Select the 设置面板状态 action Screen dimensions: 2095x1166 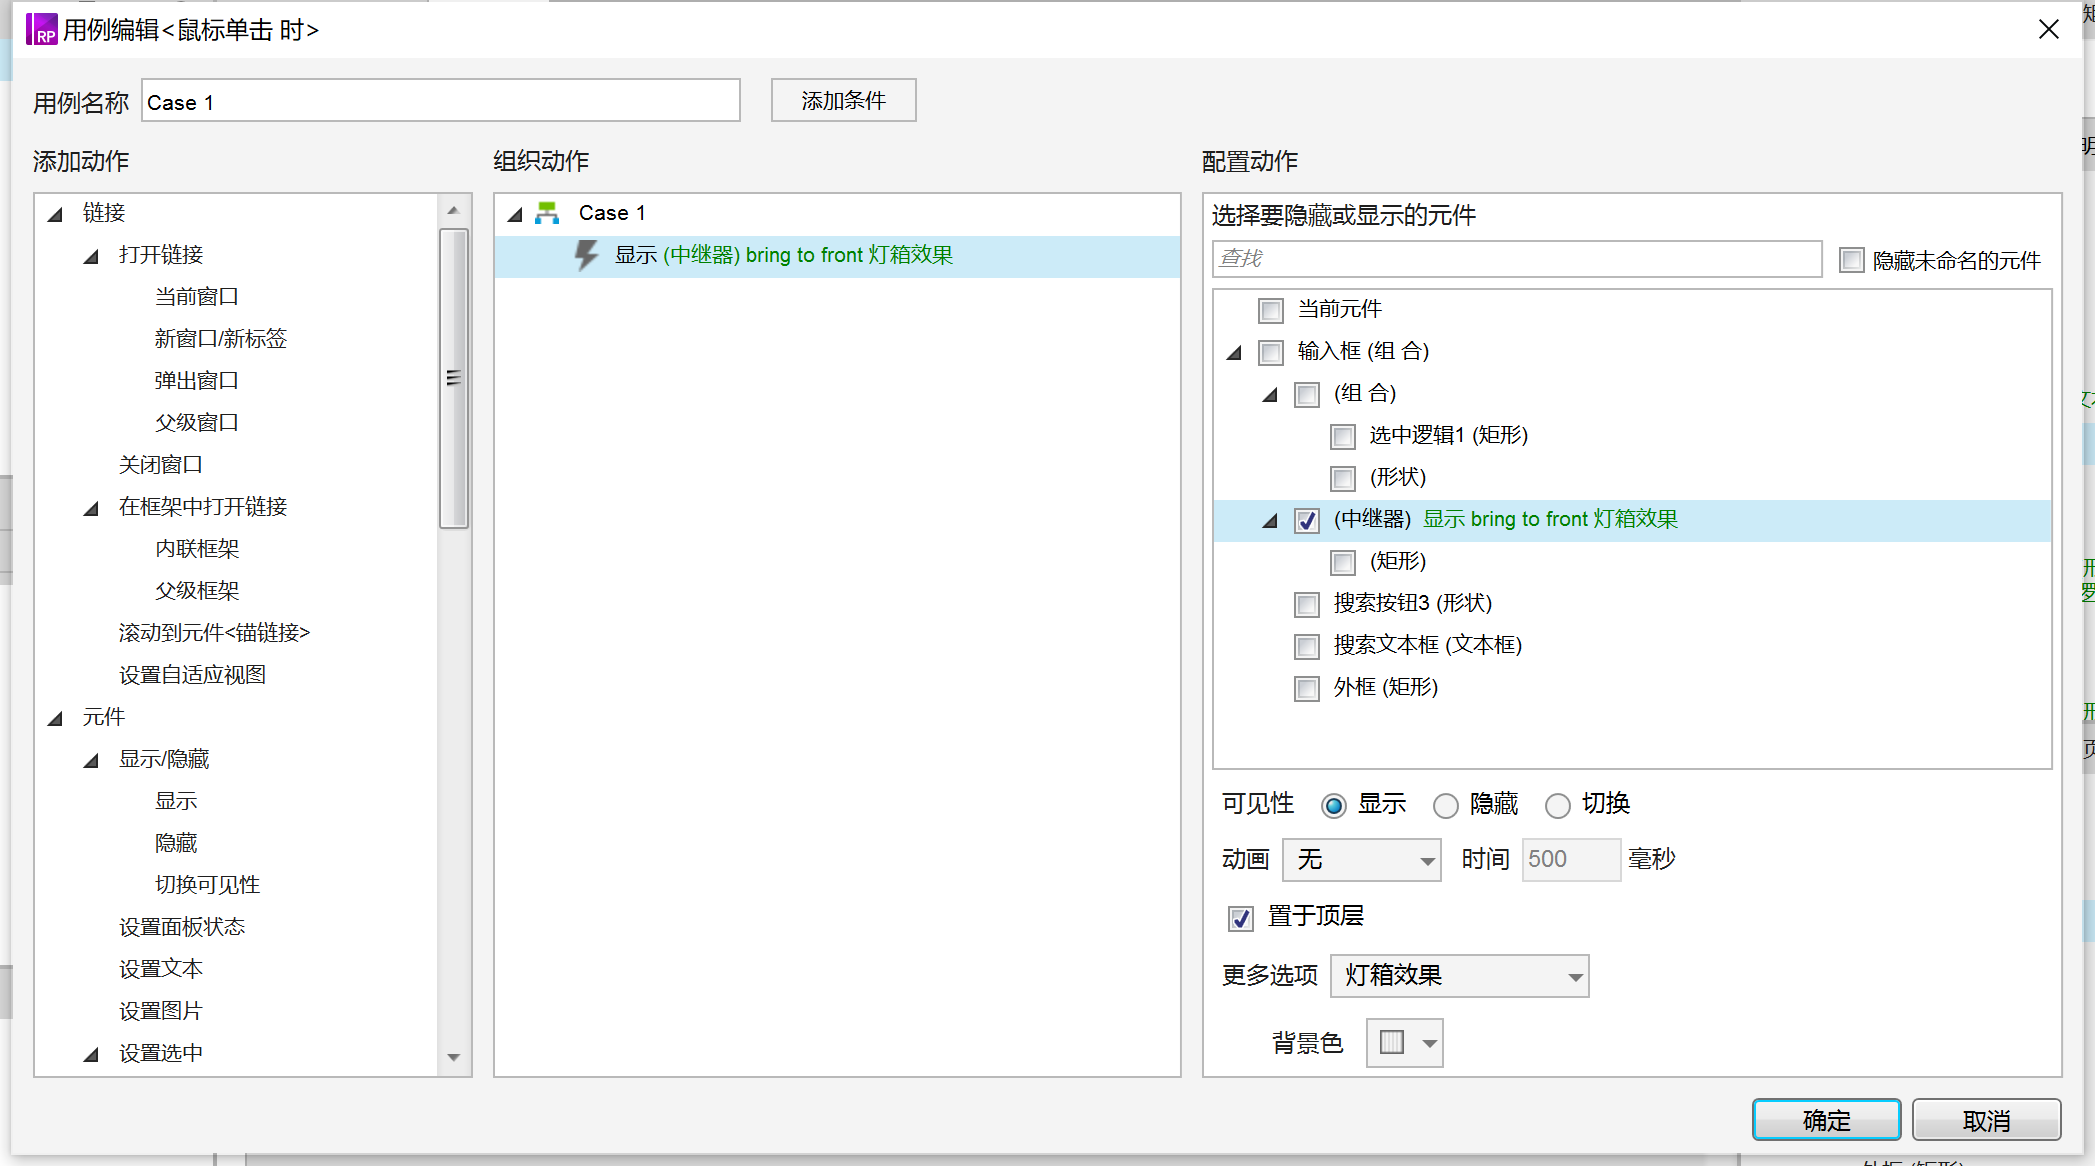tap(181, 927)
